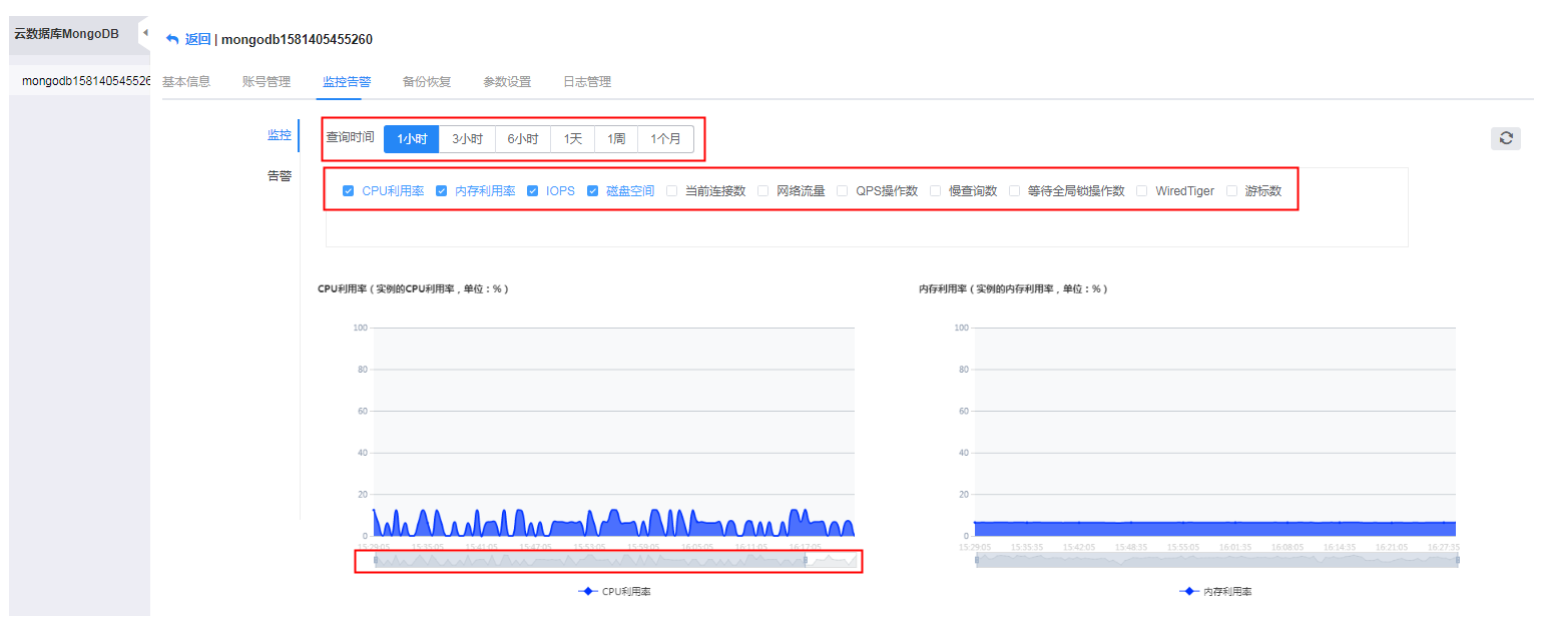
Task: Click the blue memory usage band in the chart
Action: 1215,529
